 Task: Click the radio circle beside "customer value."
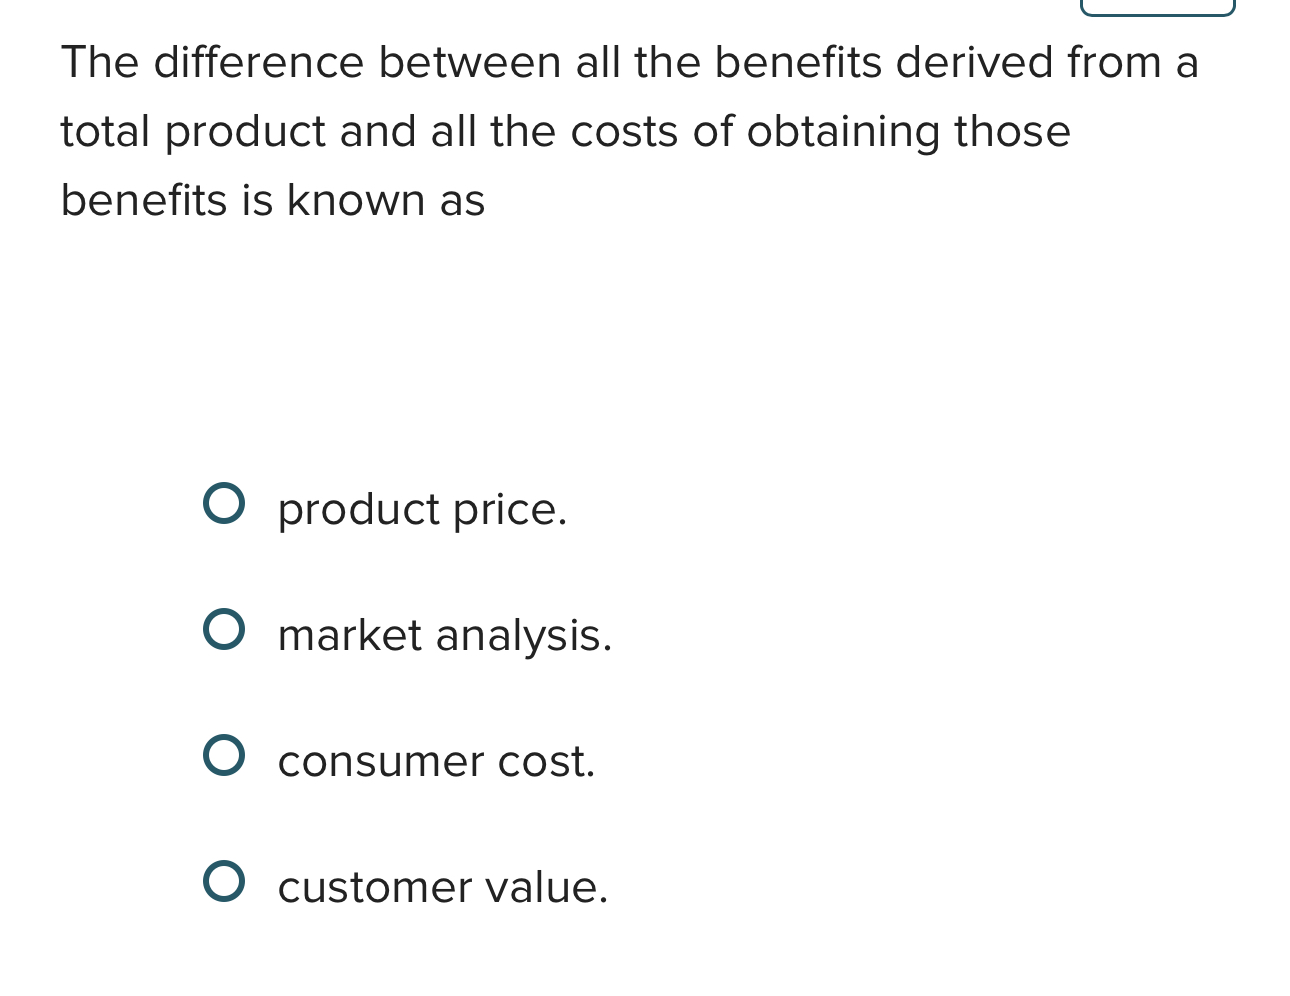225,881
